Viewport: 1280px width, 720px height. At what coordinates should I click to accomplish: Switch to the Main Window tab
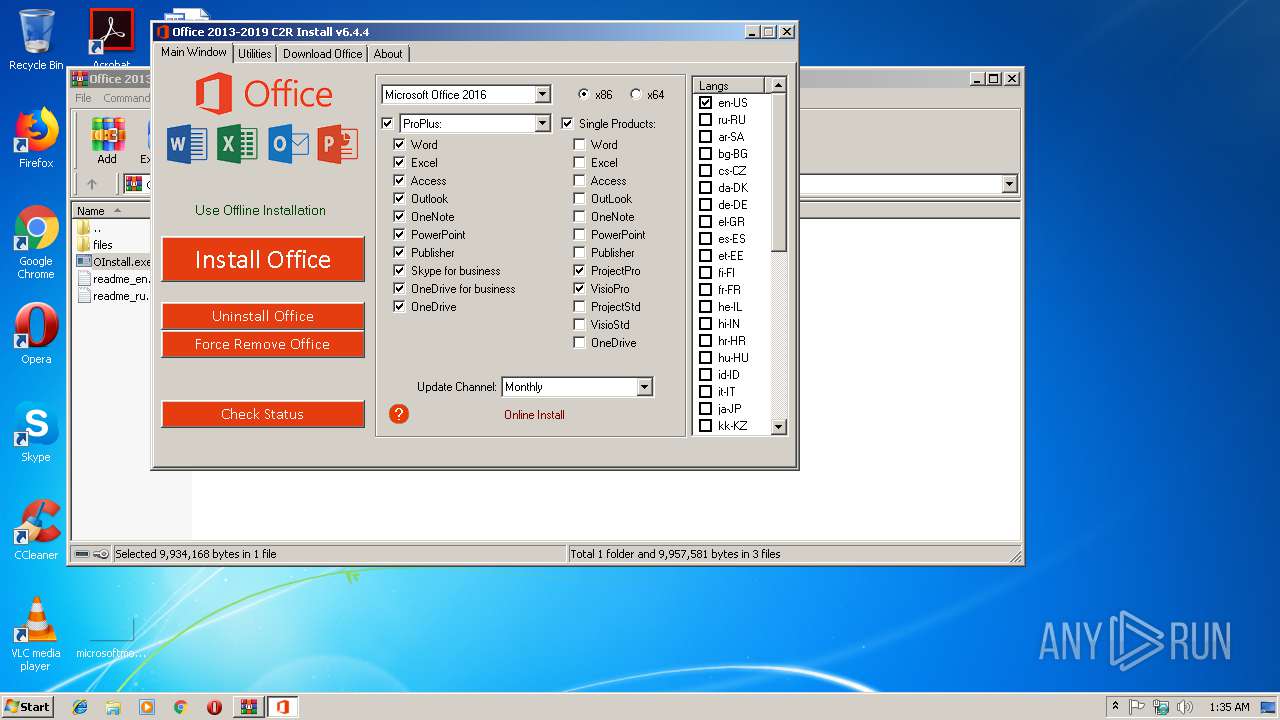pyautogui.click(x=194, y=52)
